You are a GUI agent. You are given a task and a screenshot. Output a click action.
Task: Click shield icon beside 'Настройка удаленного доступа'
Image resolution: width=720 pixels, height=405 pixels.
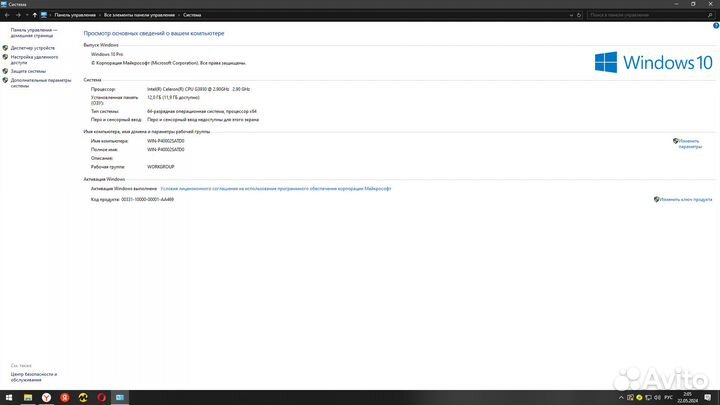(x=5, y=57)
